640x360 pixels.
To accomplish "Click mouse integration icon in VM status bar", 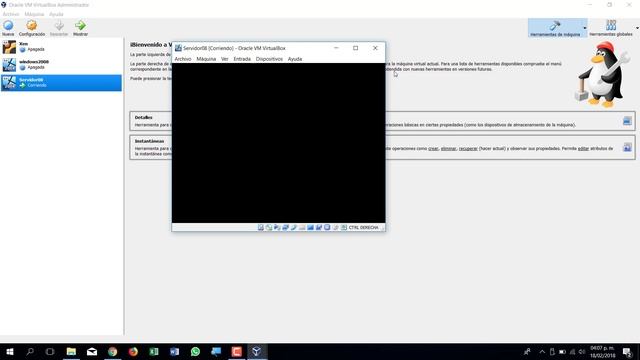I will point(336,227).
